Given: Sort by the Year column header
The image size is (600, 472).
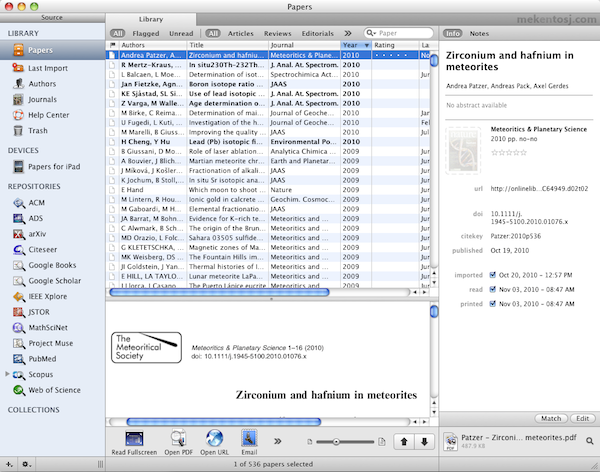Looking at the screenshot, I should [x=355, y=45].
